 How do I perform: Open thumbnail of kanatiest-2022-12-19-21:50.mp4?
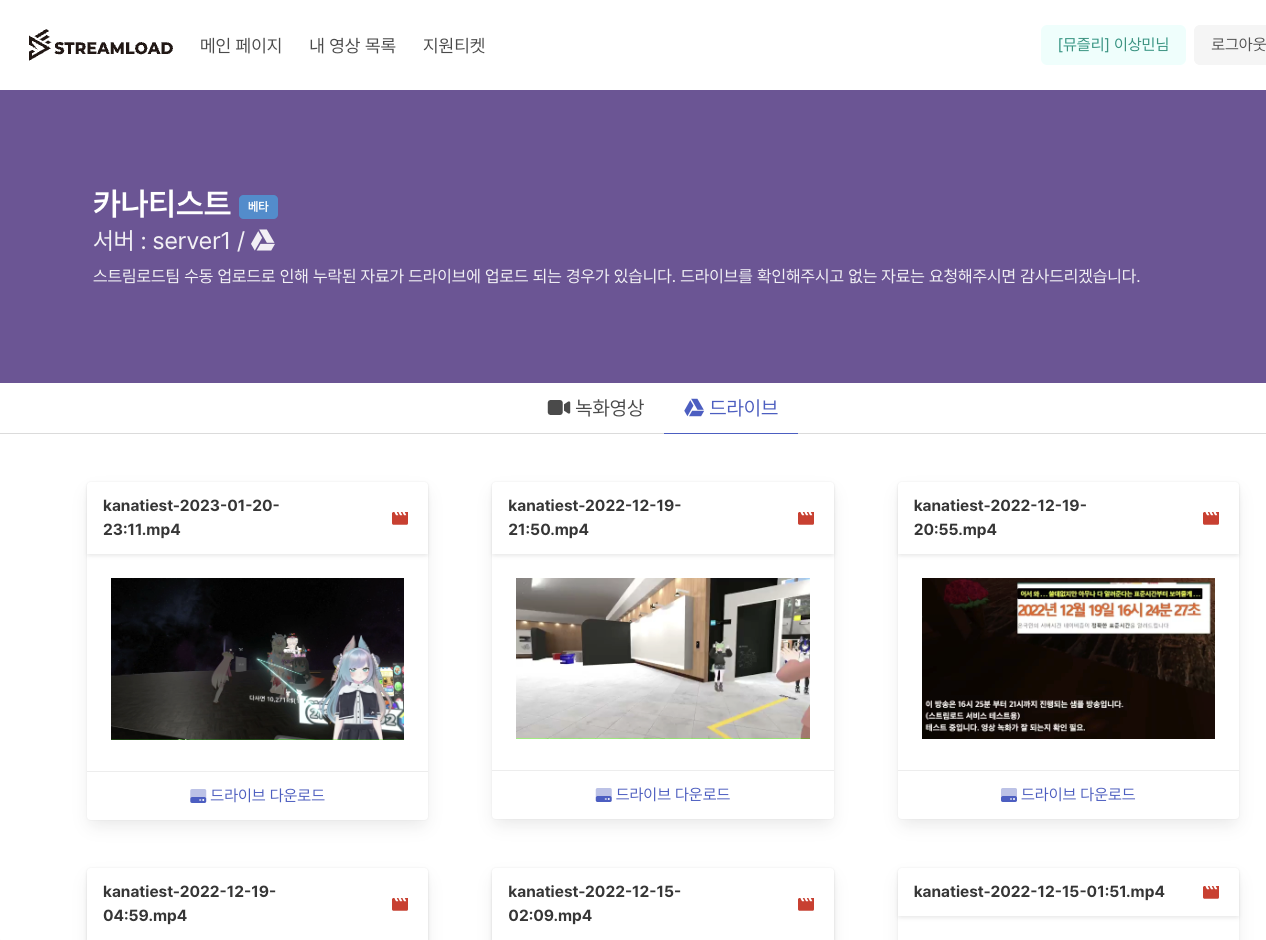point(663,659)
